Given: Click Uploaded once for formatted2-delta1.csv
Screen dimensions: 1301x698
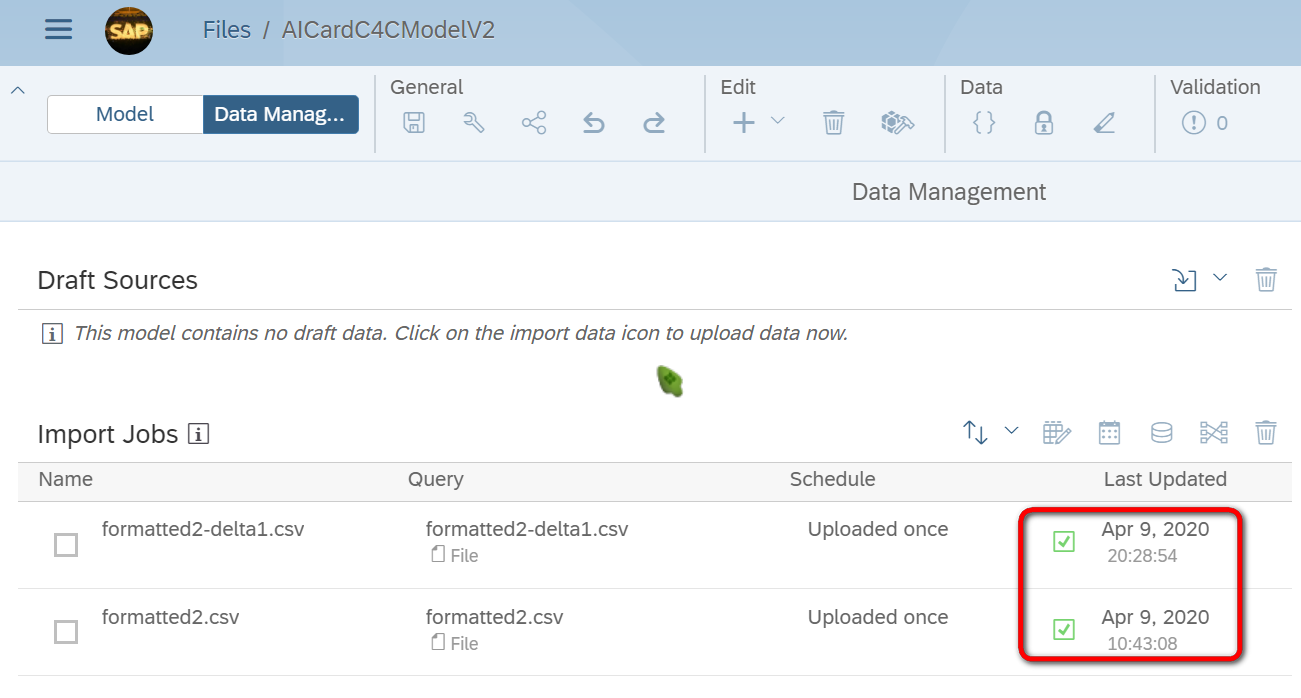Looking at the screenshot, I should [x=878, y=529].
